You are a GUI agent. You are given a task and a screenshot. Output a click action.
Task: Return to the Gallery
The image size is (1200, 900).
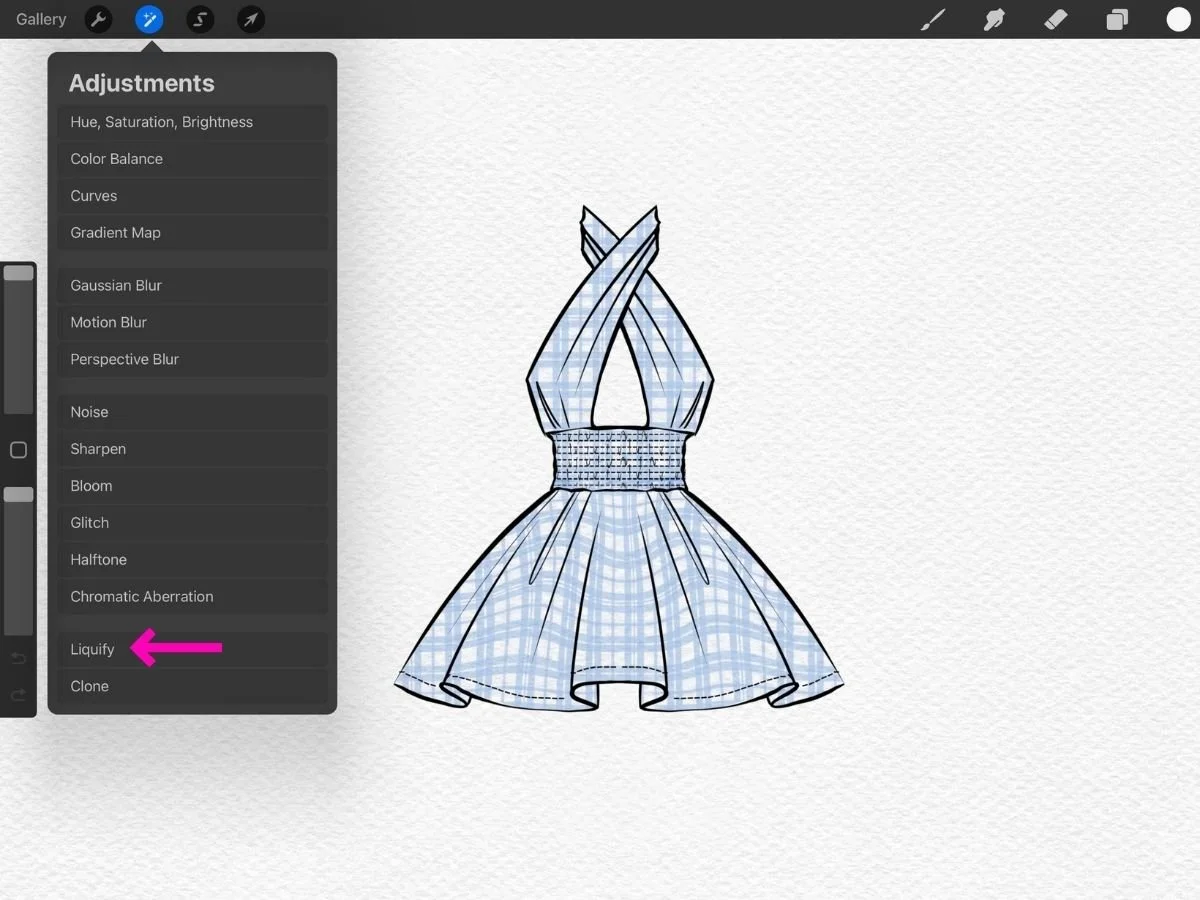click(x=41, y=19)
